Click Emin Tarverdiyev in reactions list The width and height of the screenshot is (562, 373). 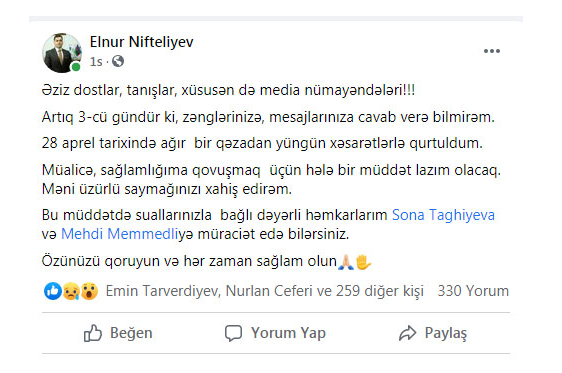pyautogui.click(x=162, y=291)
